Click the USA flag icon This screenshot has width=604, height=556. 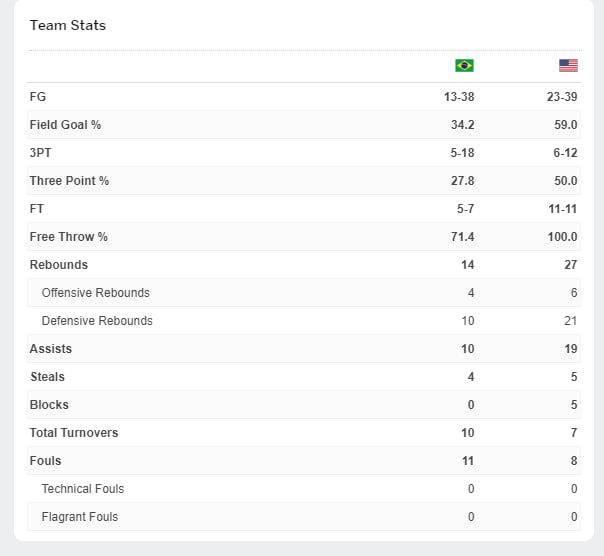click(568, 66)
